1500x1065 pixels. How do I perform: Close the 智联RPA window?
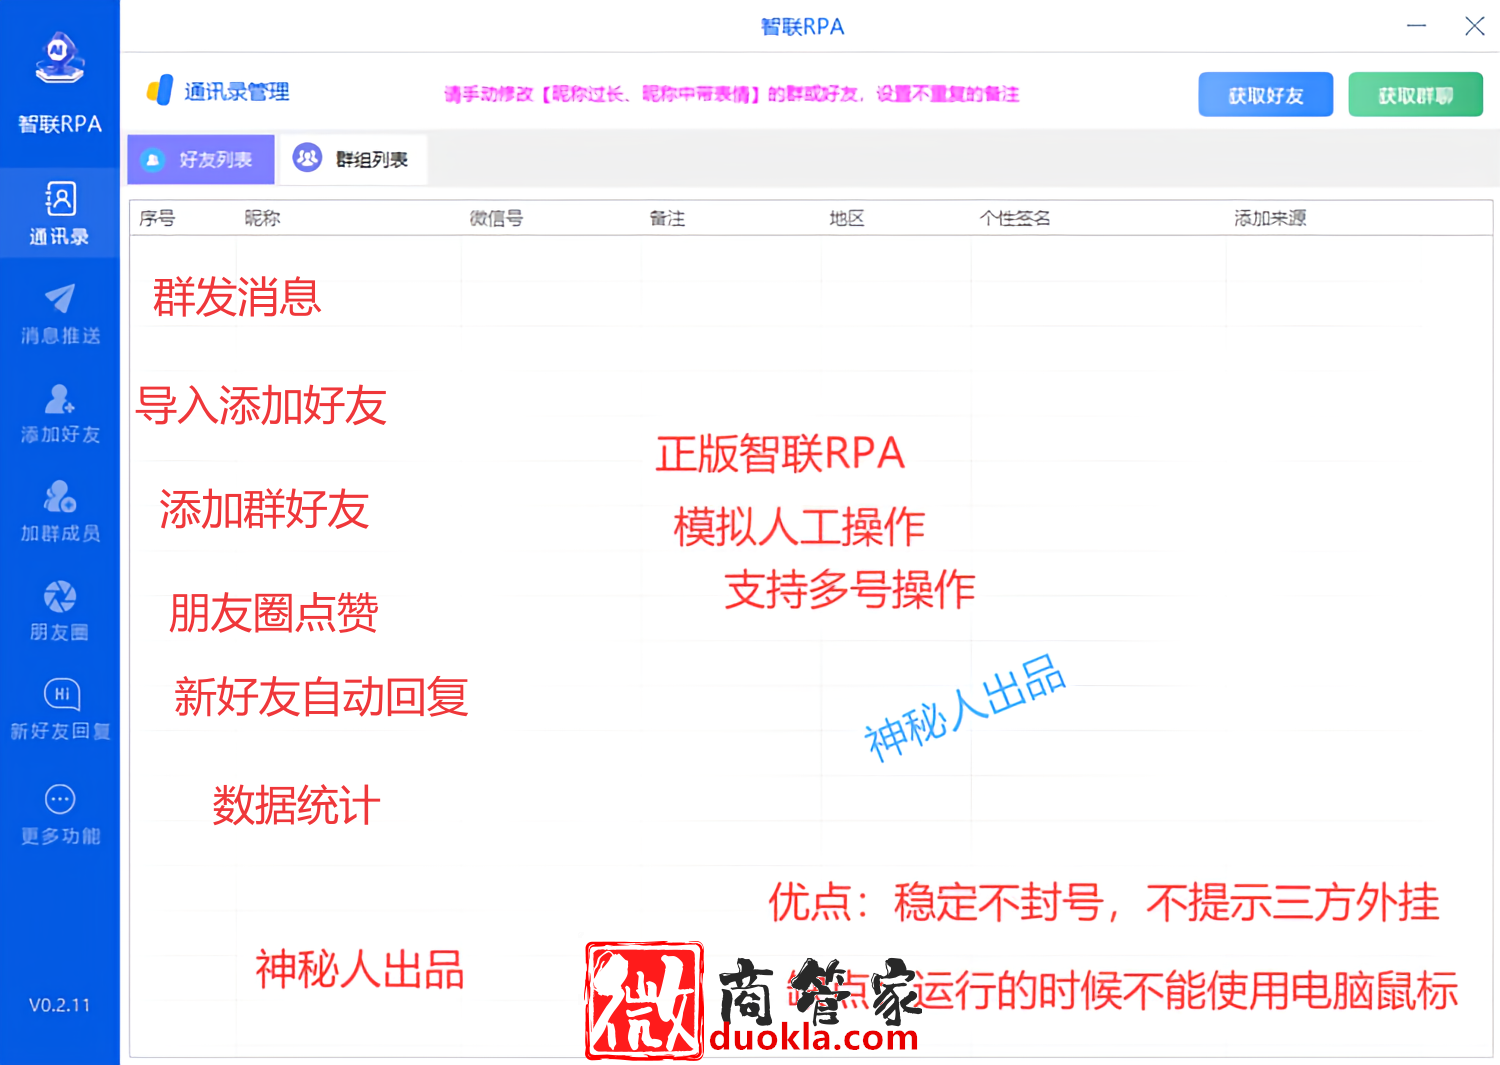(x=1474, y=26)
